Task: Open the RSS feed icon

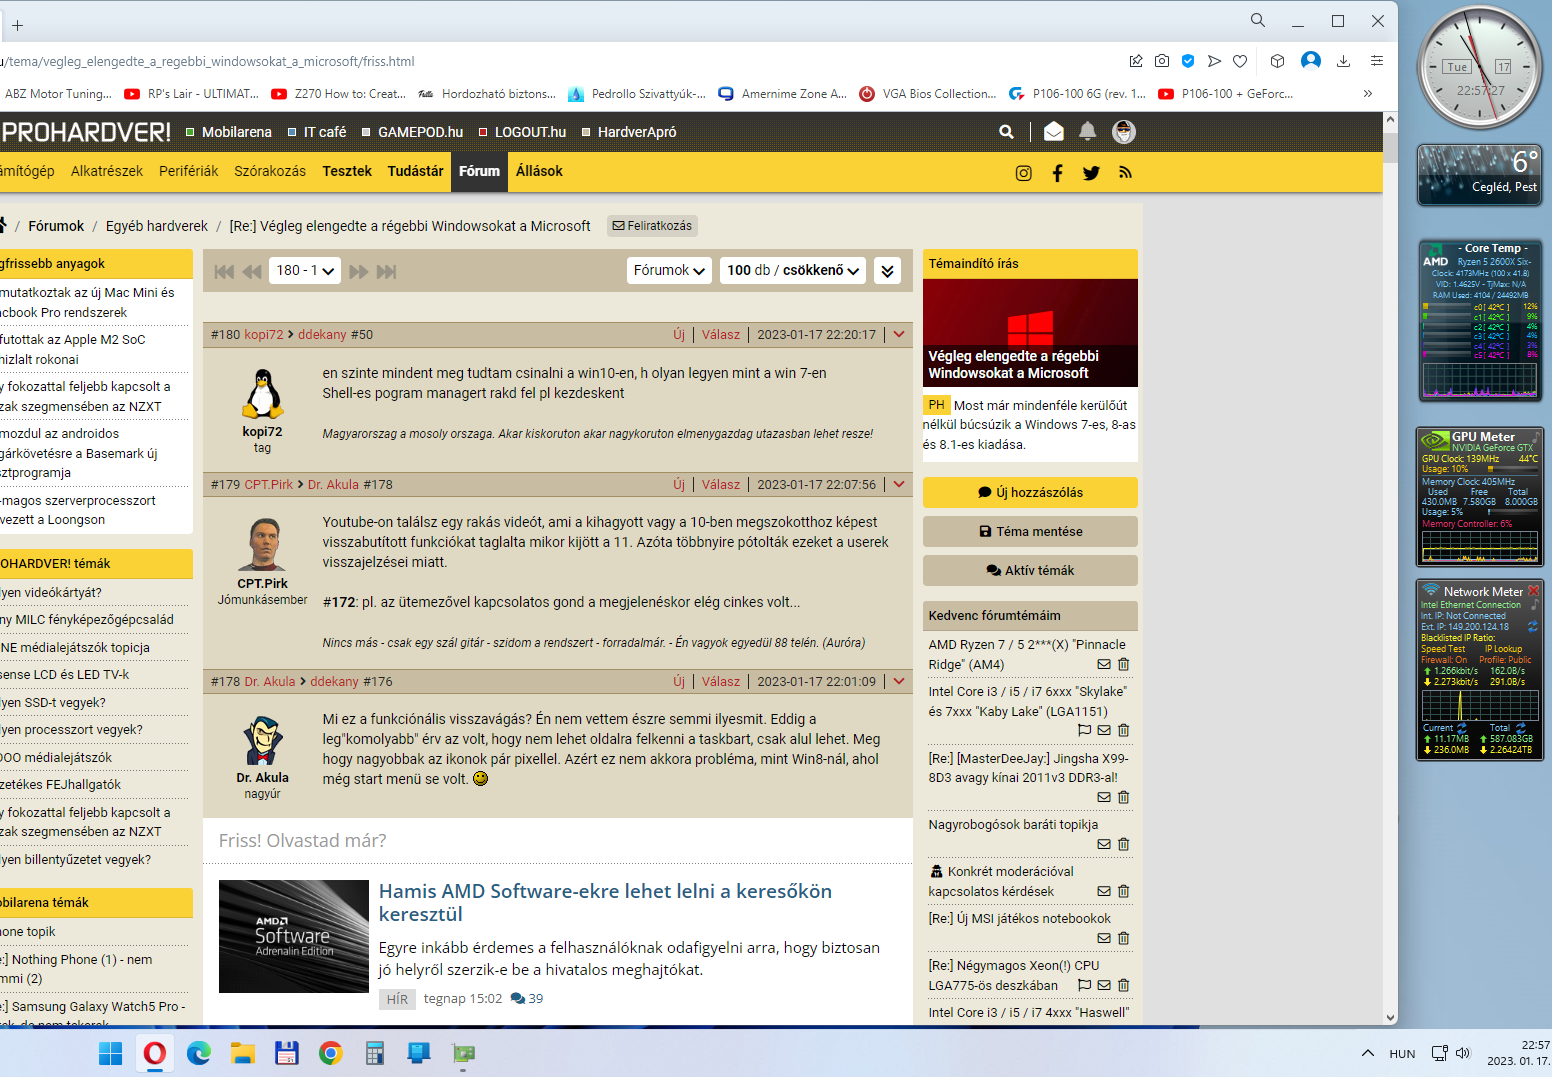Action: click(1125, 173)
